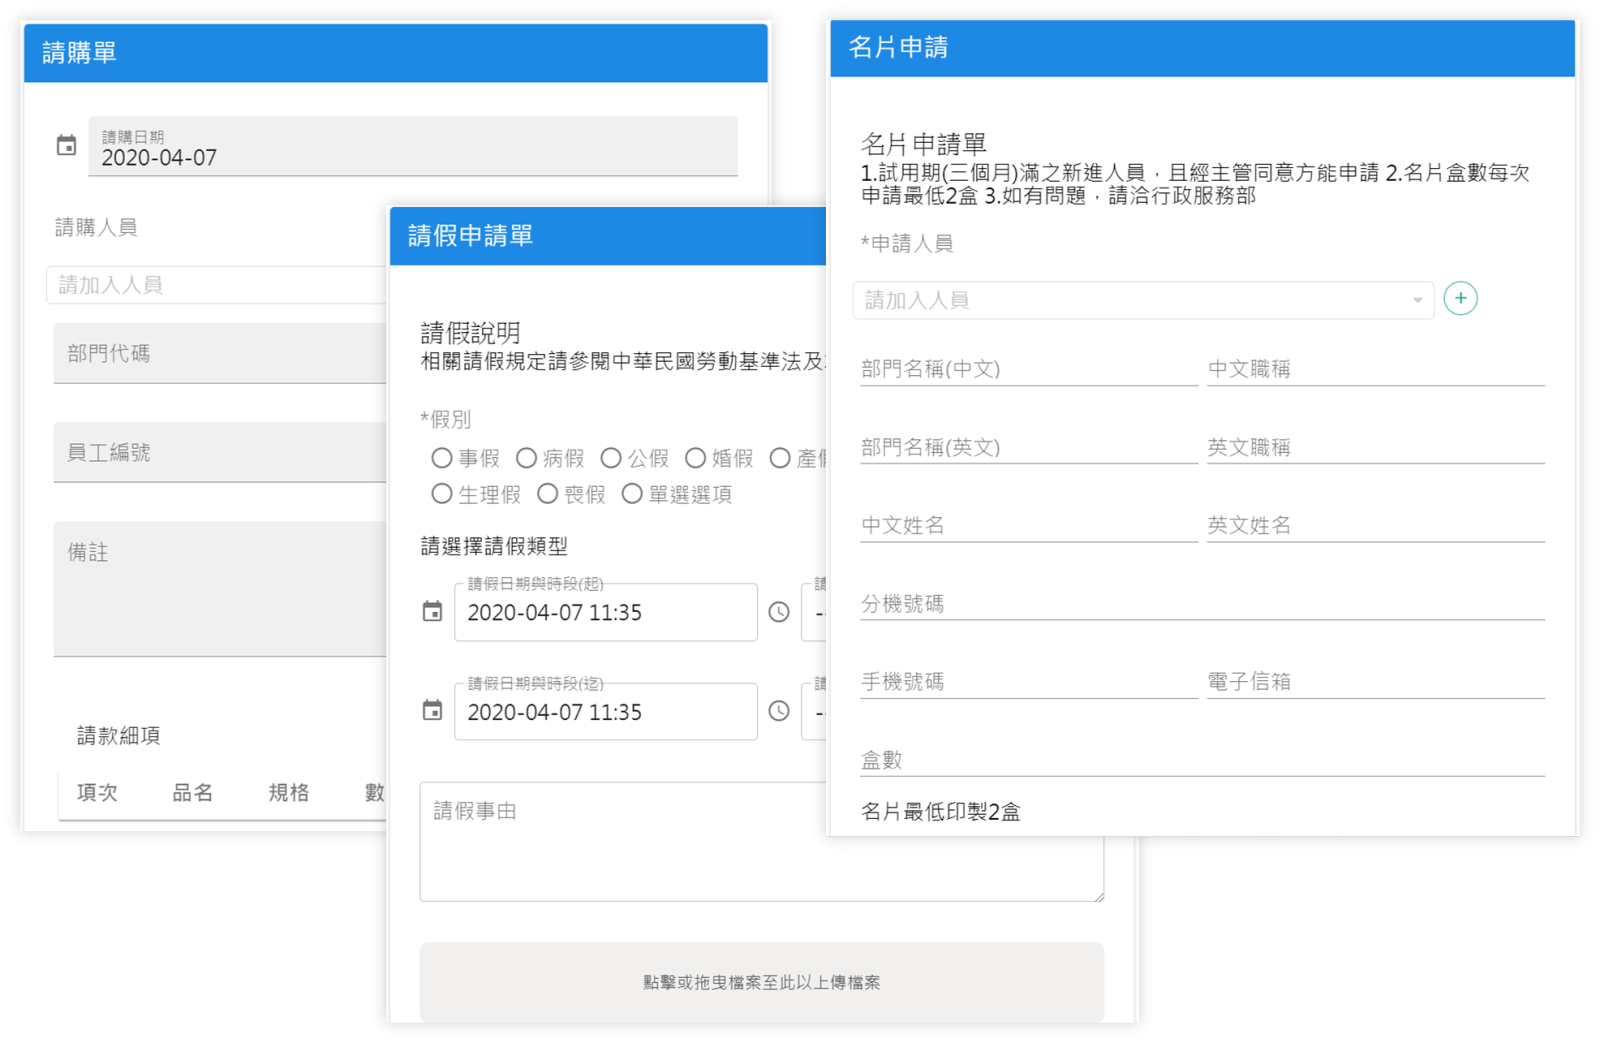Click the 中文職稱 field

pyautogui.click(x=1375, y=369)
